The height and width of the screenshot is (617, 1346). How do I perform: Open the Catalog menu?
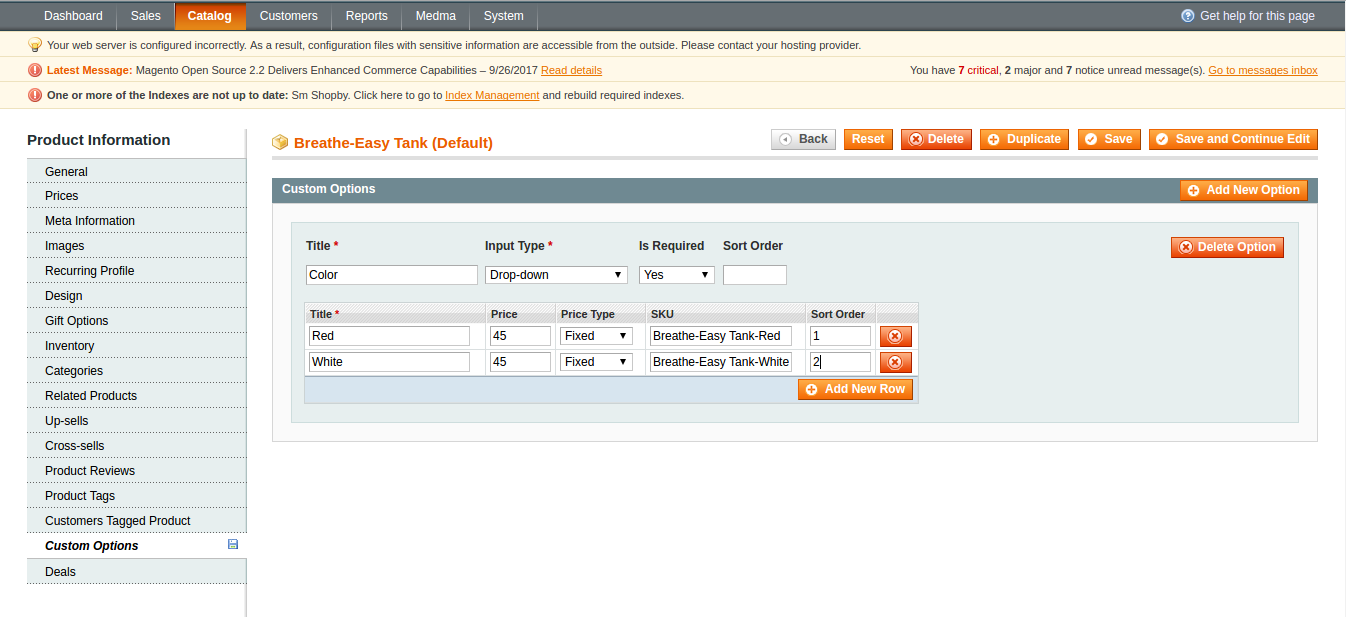click(x=209, y=16)
